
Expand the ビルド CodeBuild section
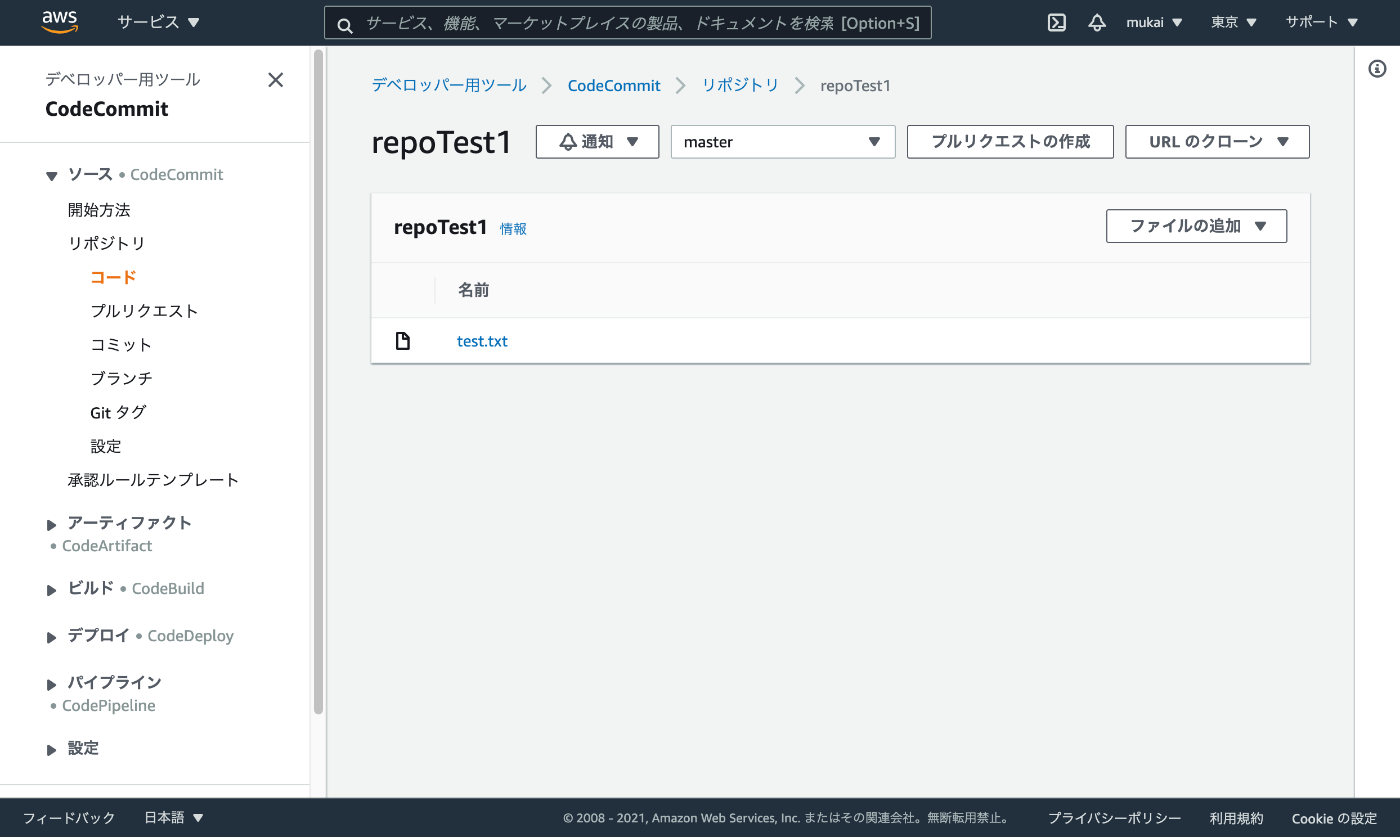51,590
